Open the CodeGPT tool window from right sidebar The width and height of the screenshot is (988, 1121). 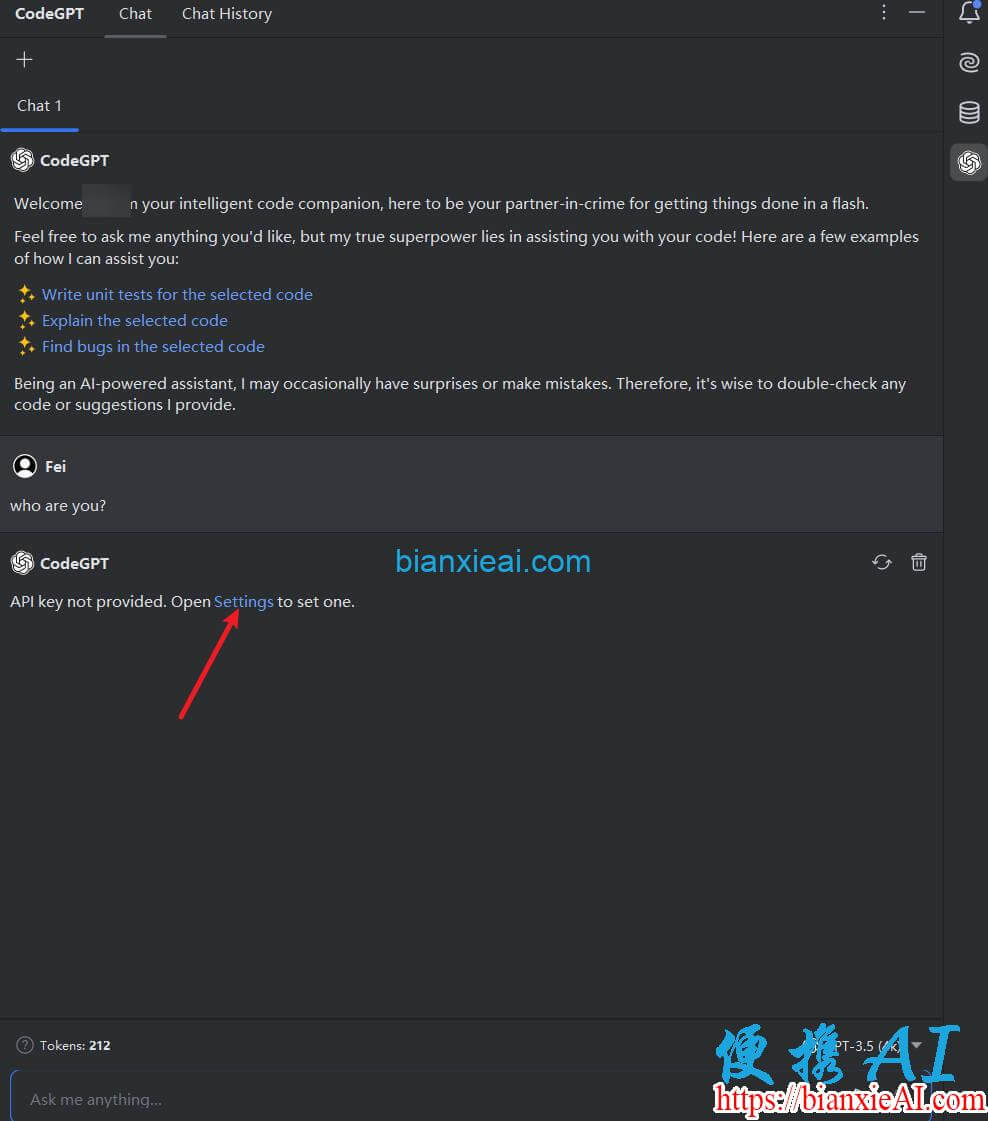point(966,161)
